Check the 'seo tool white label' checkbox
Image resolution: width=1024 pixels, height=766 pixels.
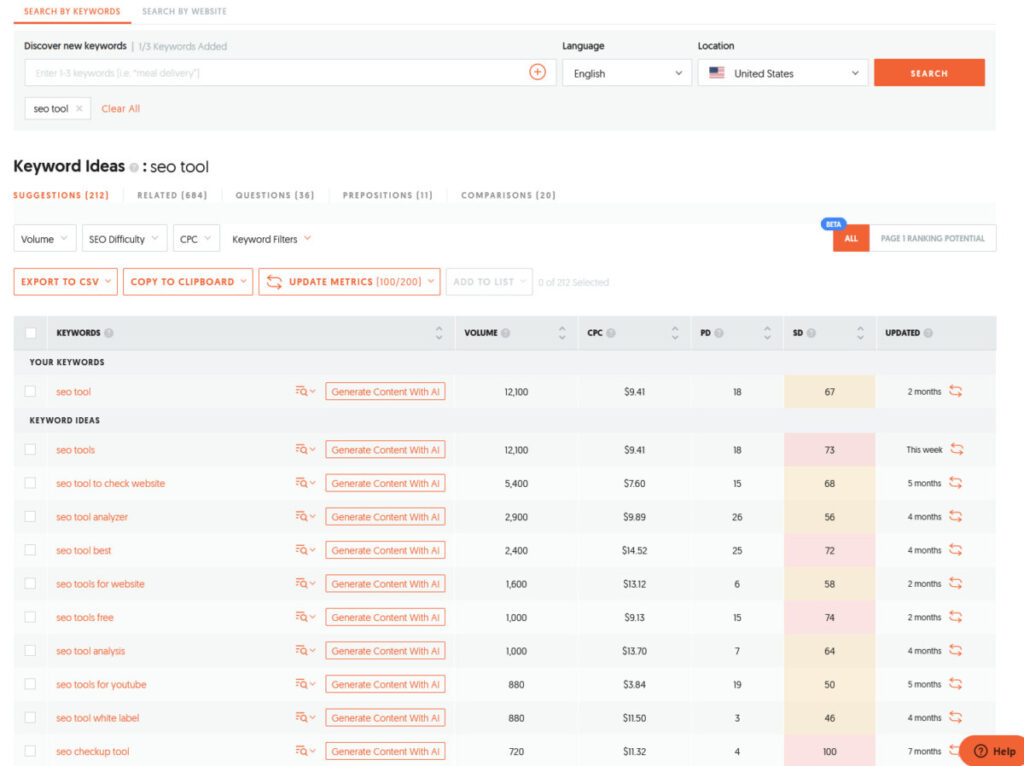point(30,717)
